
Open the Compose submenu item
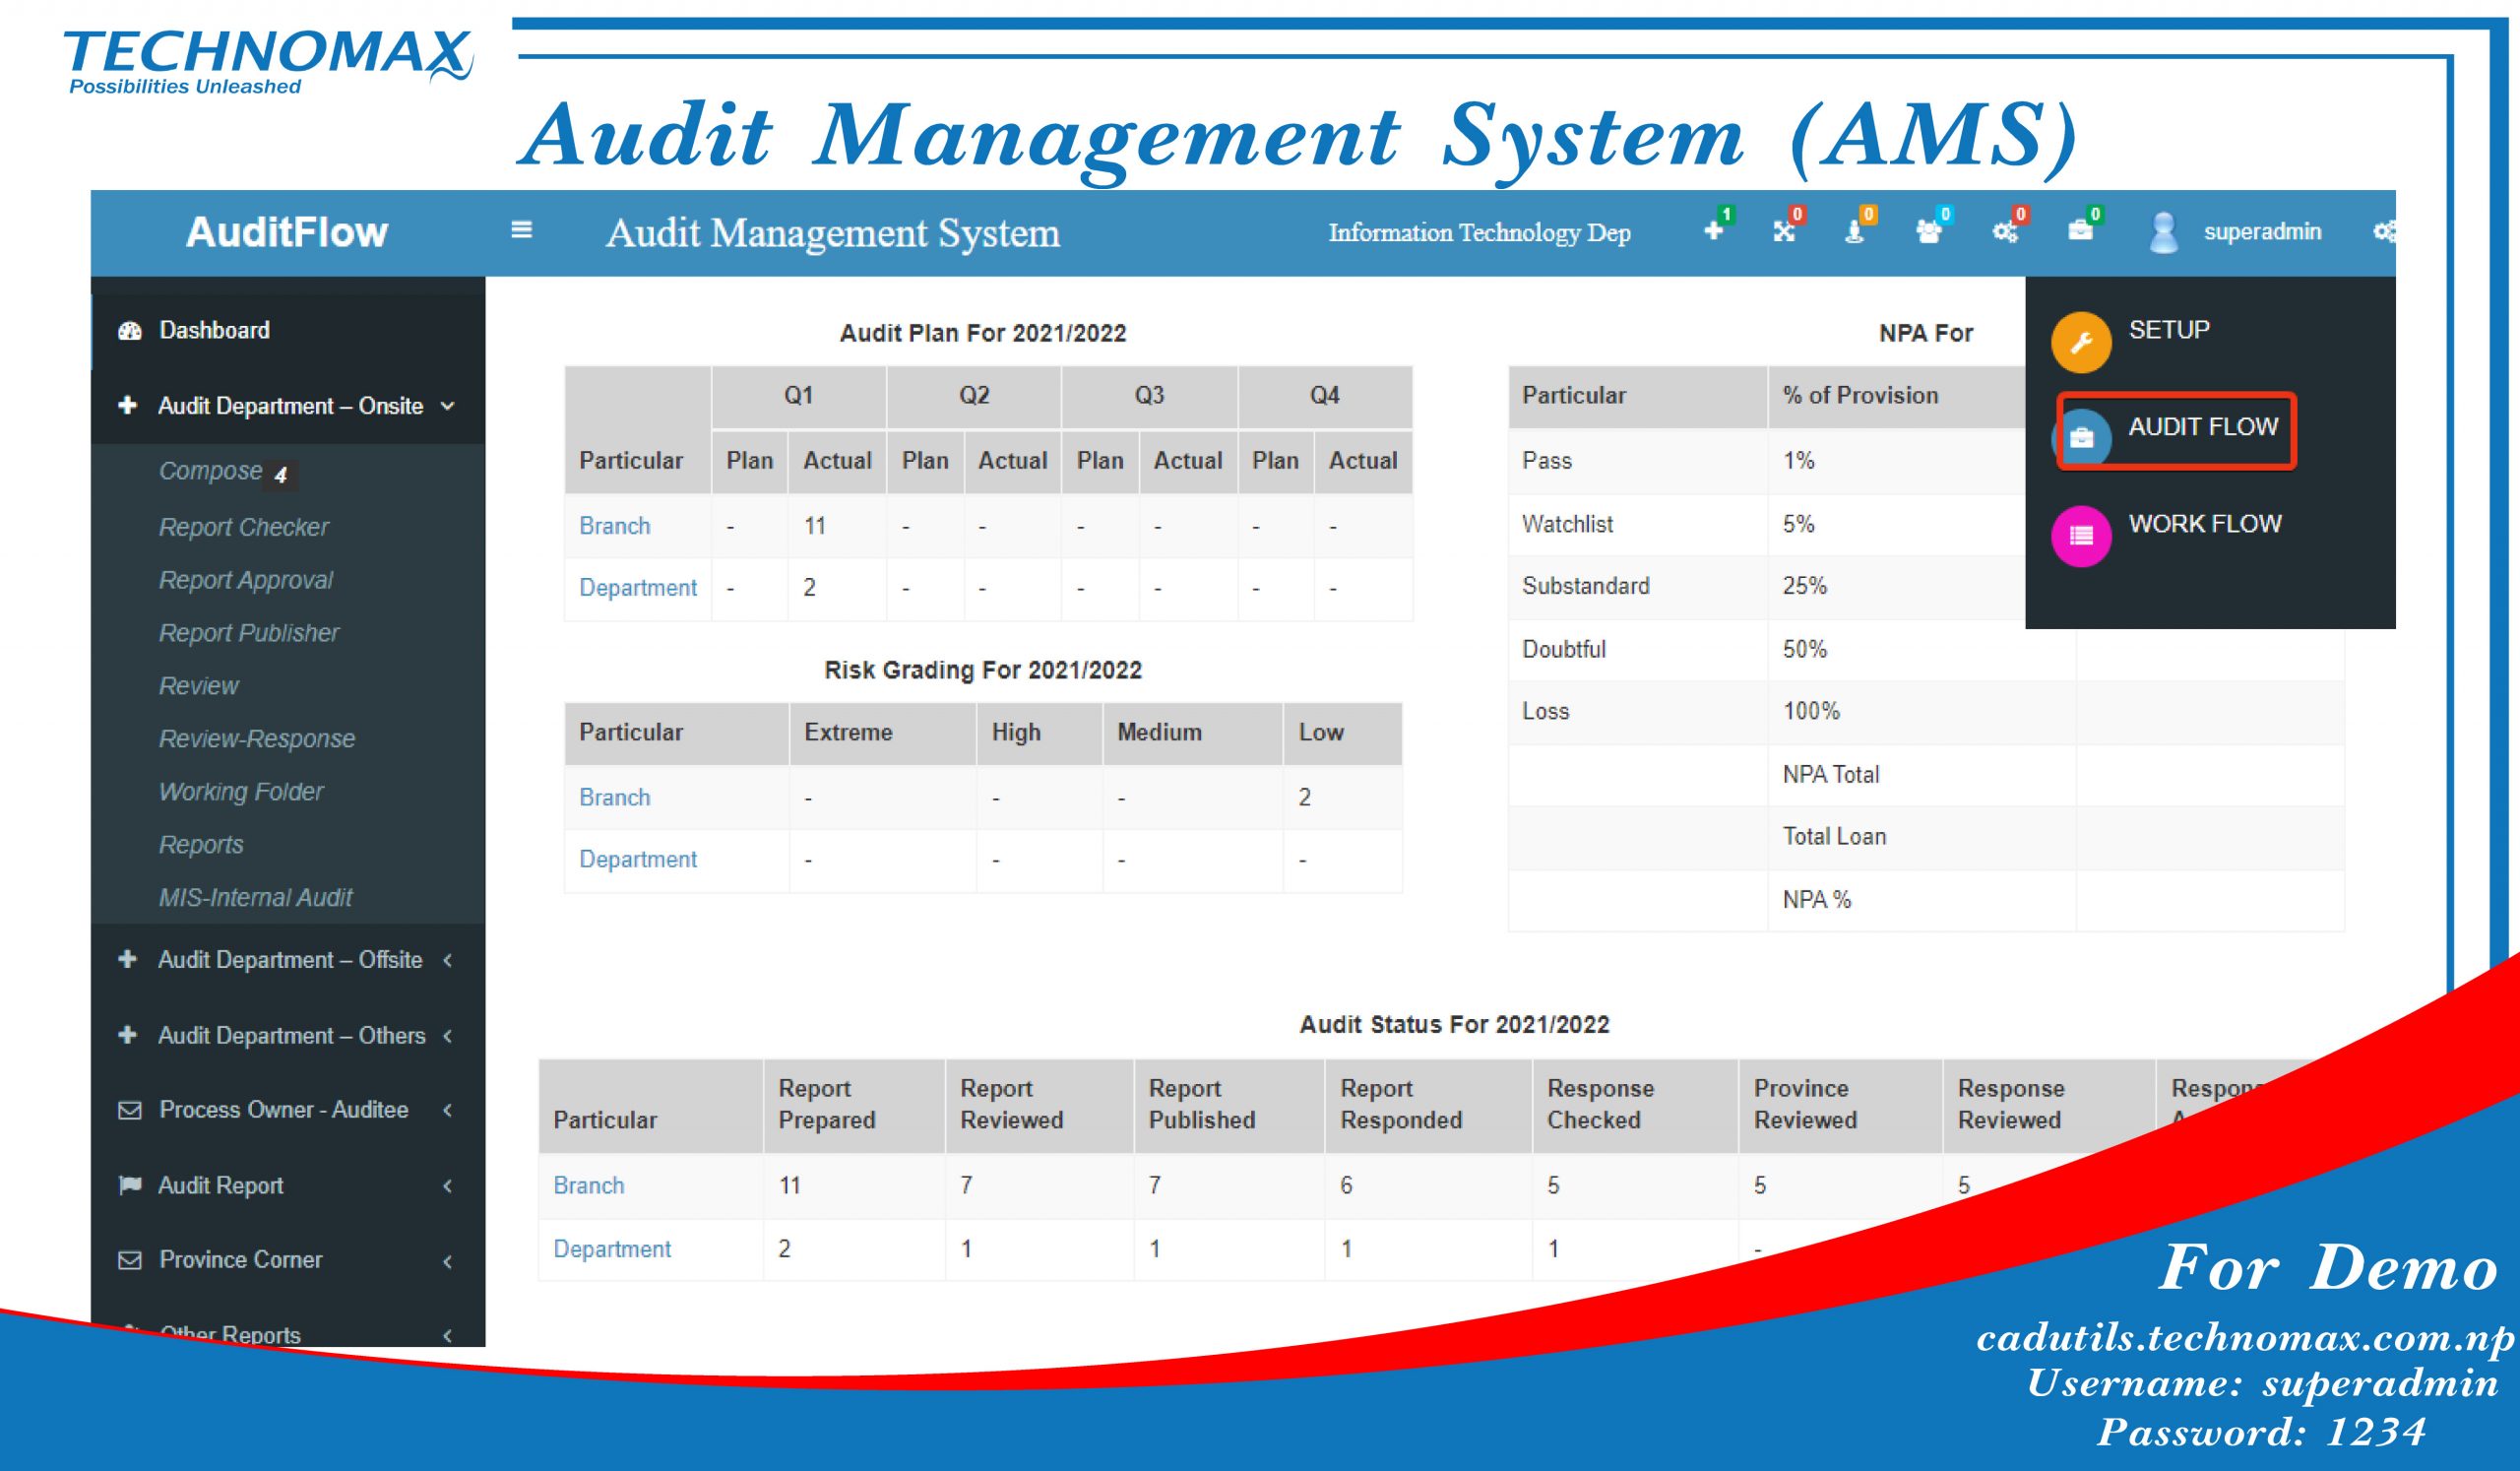[x=210, y=471]
